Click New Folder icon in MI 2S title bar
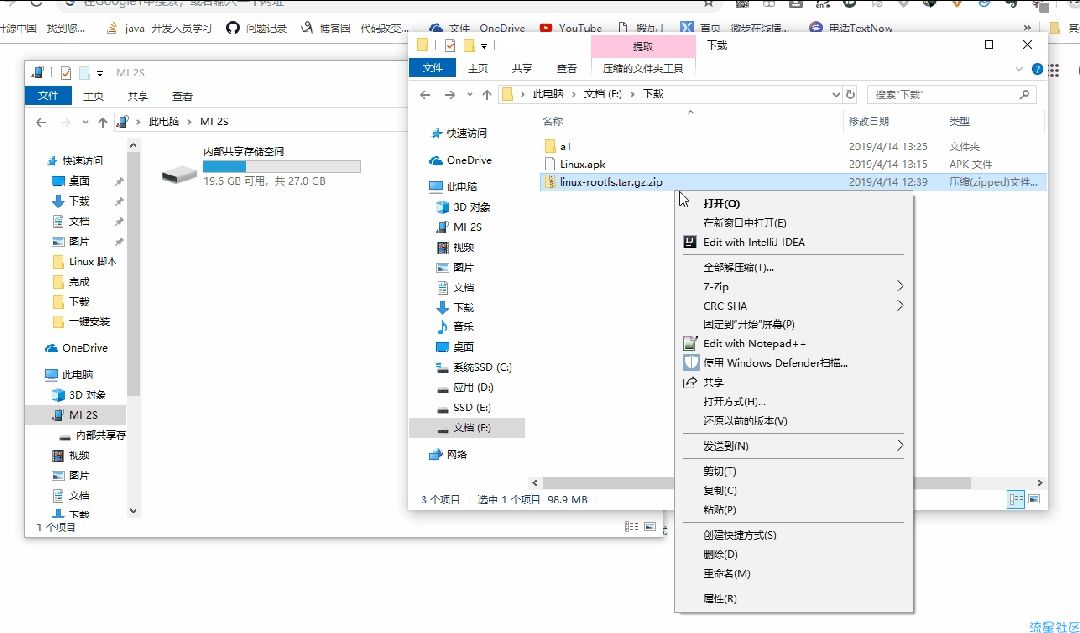The width and height of the screenshot is (1080, 633). coord(84,72)
